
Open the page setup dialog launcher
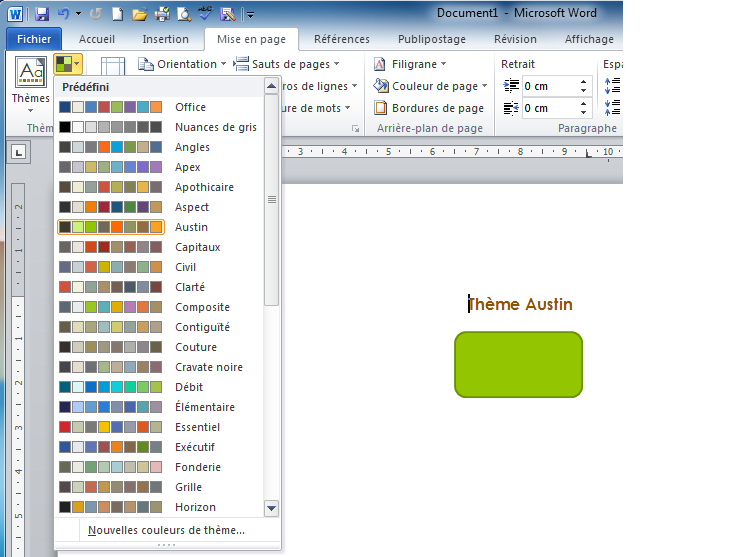tap(356, 129)
